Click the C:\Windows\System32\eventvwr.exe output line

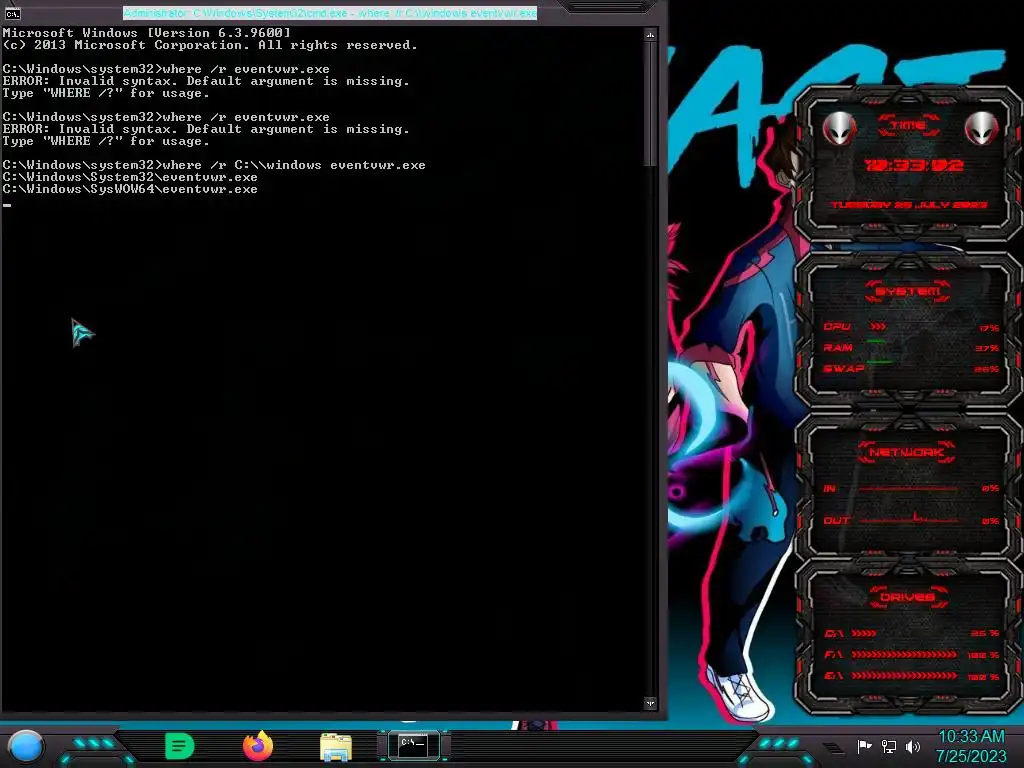click(130, 177)
